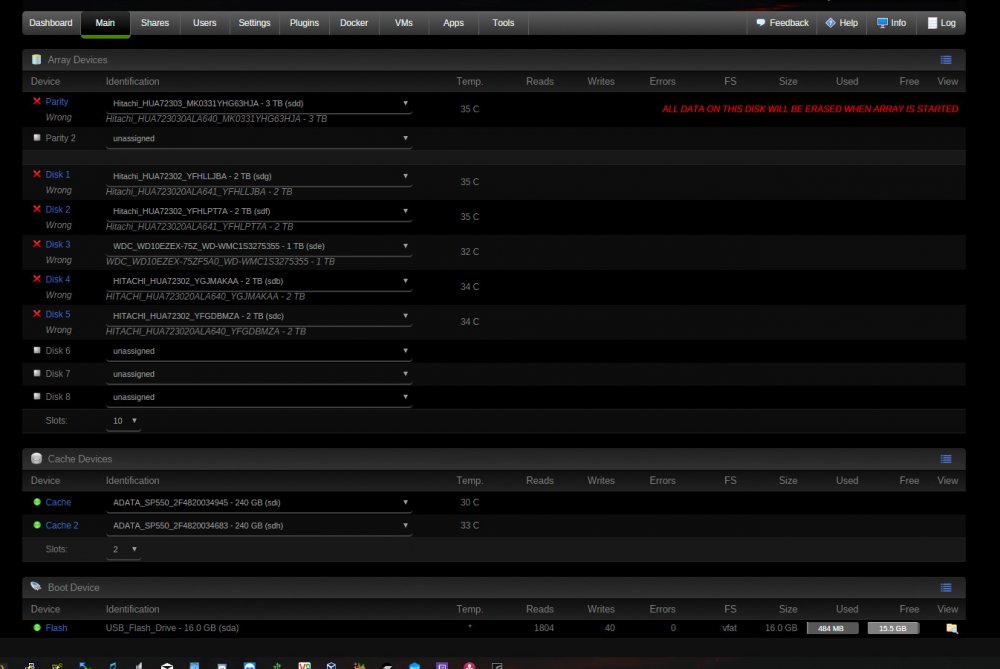Browse the Flash device via folder View icon
1000x669 pixels.
(x=952, y=629)
